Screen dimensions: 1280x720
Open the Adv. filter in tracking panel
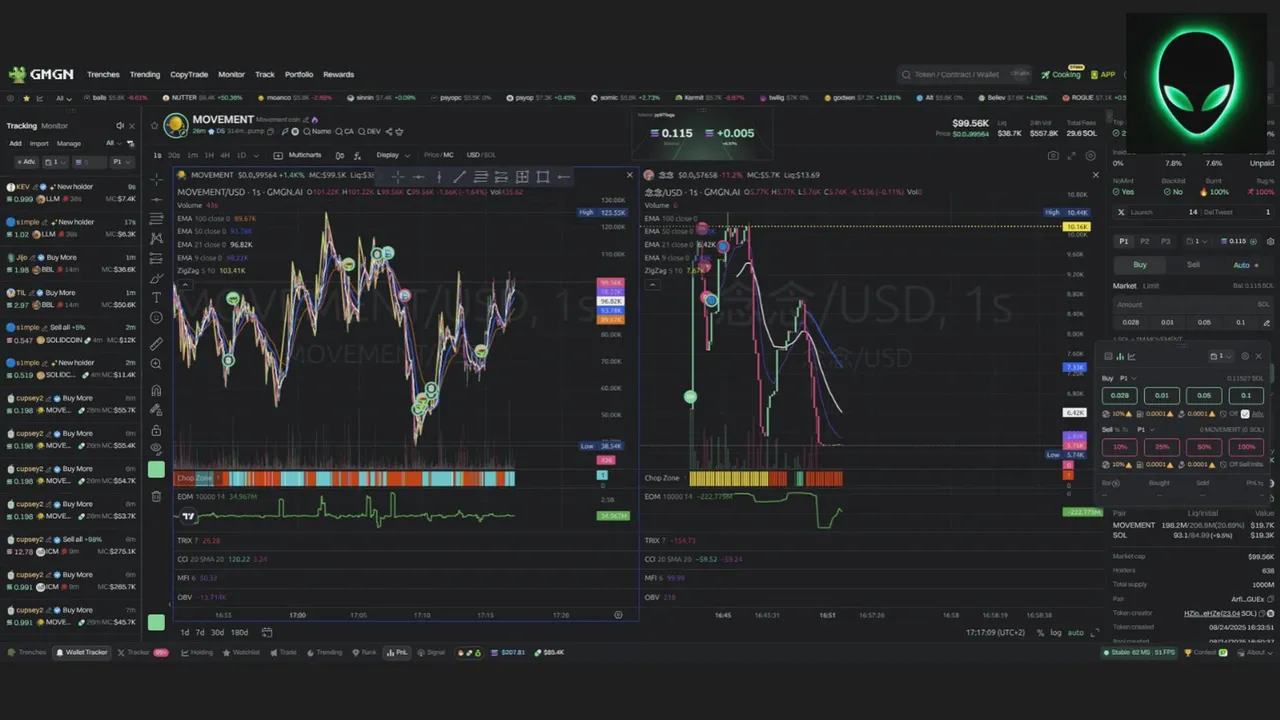(24, 161)
